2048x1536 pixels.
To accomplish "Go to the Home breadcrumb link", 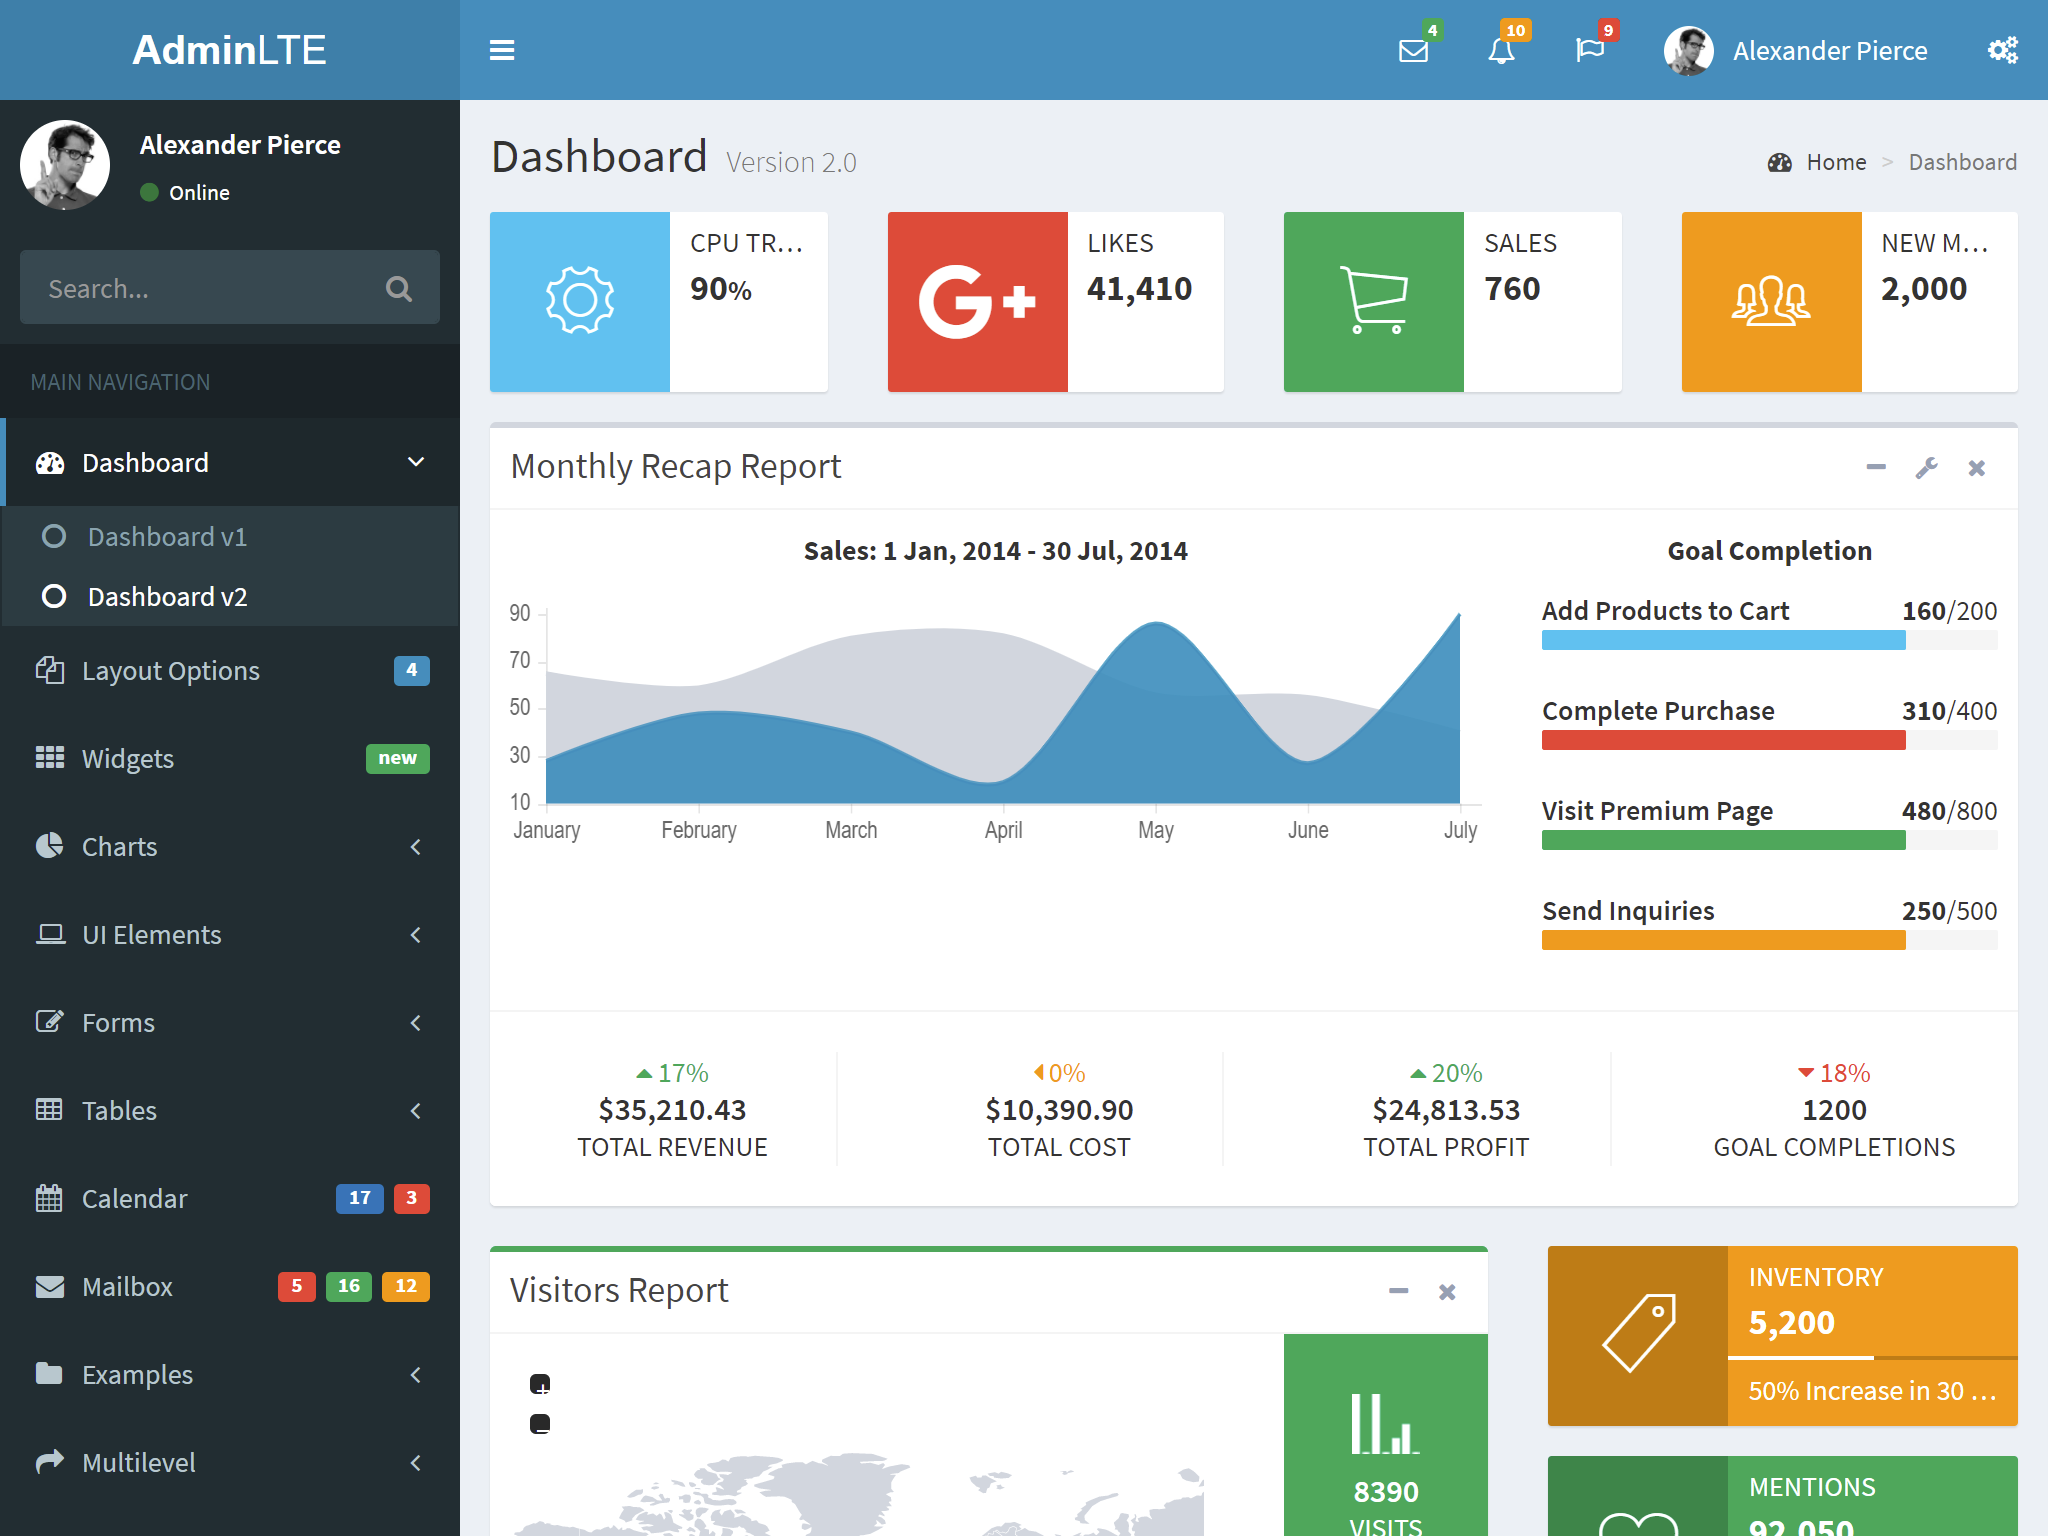I will pos(1836,162).
